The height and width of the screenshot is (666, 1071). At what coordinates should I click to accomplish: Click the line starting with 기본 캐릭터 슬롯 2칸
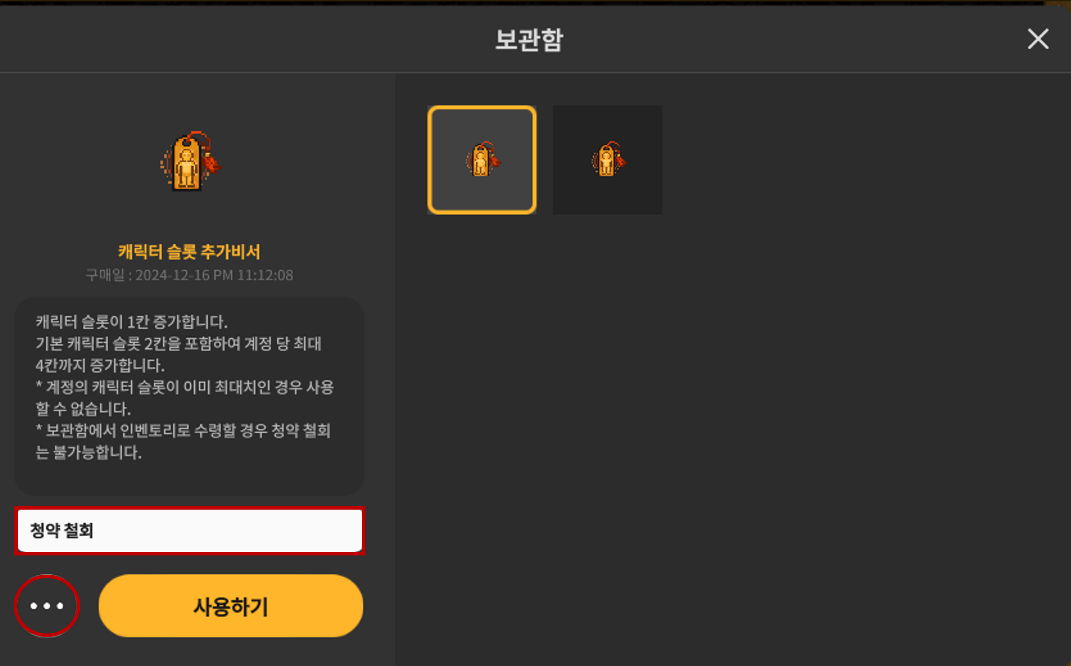178,344
